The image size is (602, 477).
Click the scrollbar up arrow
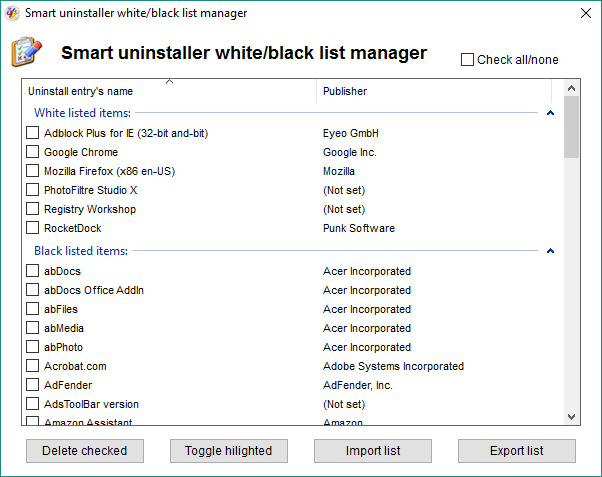click(571, 88)
